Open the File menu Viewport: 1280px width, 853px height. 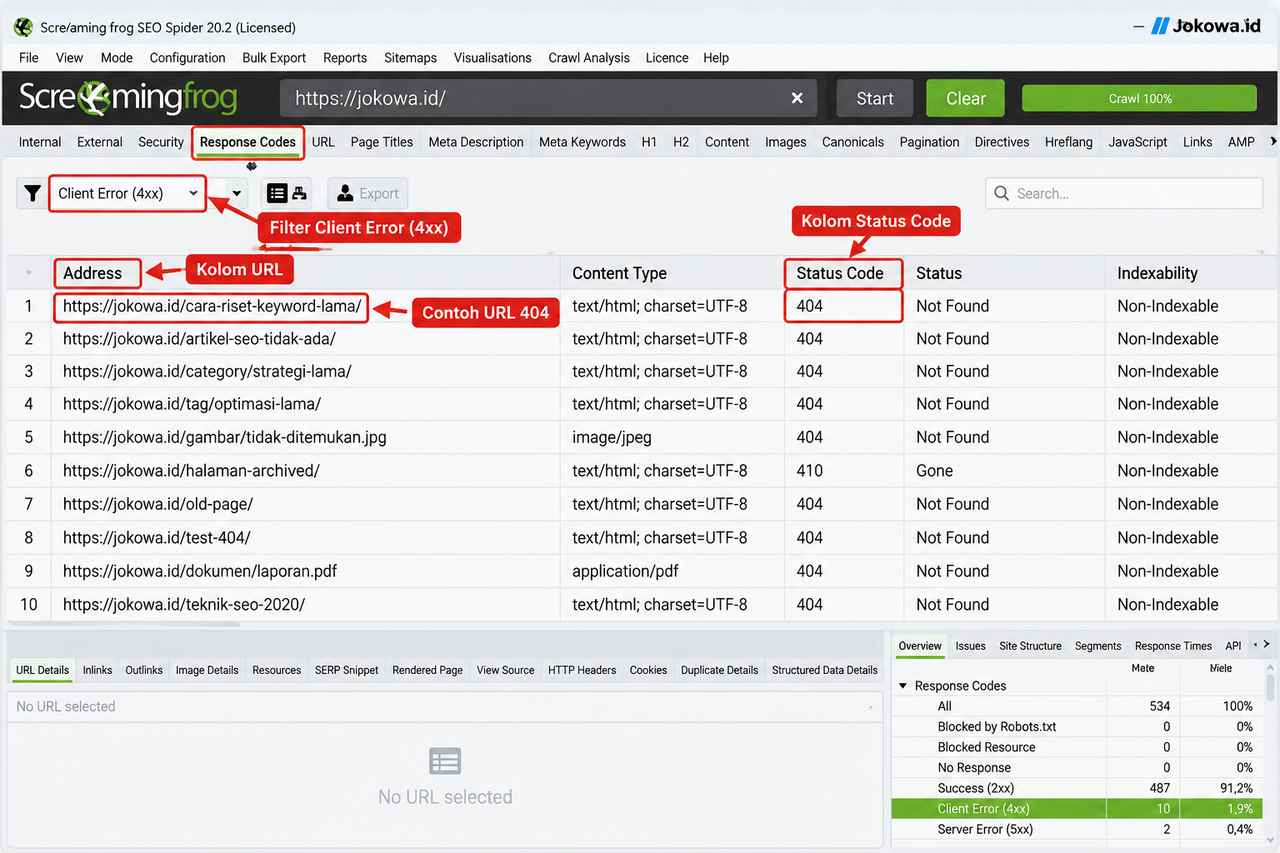(x=29, y=58)
